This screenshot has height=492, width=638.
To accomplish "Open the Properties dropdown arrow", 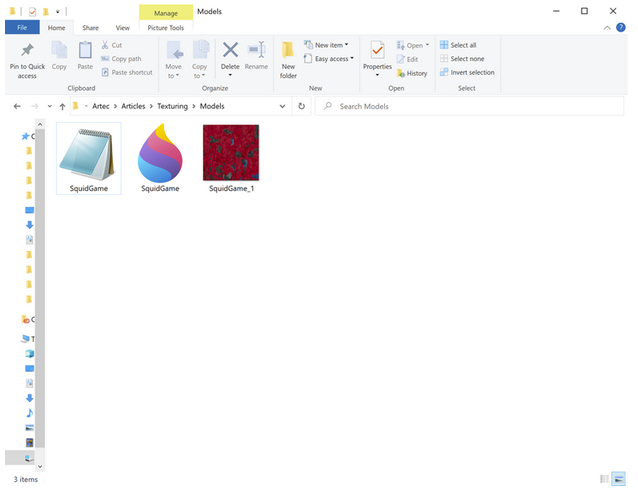I will point(377,75).
